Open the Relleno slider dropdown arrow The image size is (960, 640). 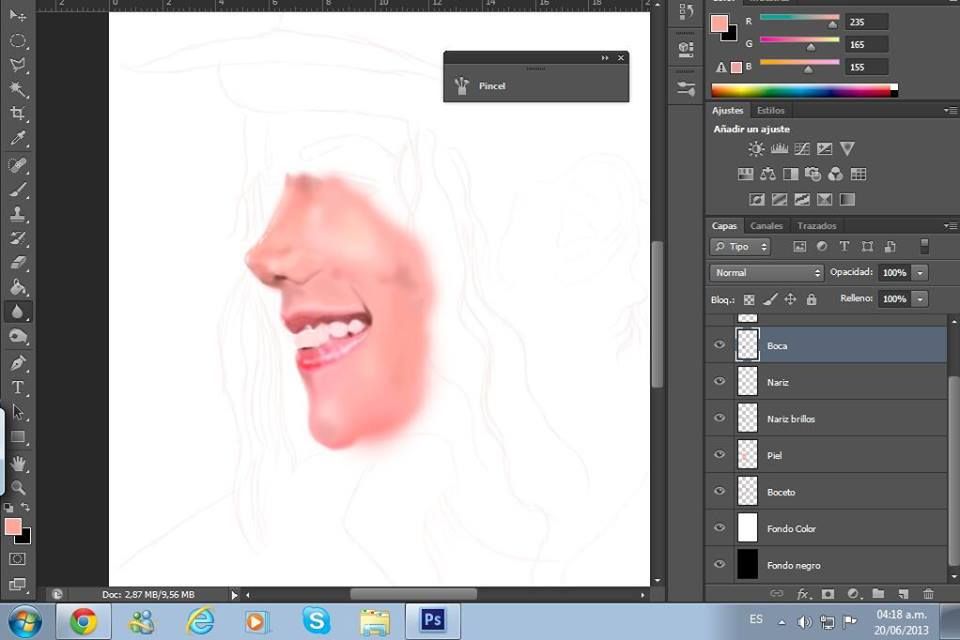(x=920, y=299)
